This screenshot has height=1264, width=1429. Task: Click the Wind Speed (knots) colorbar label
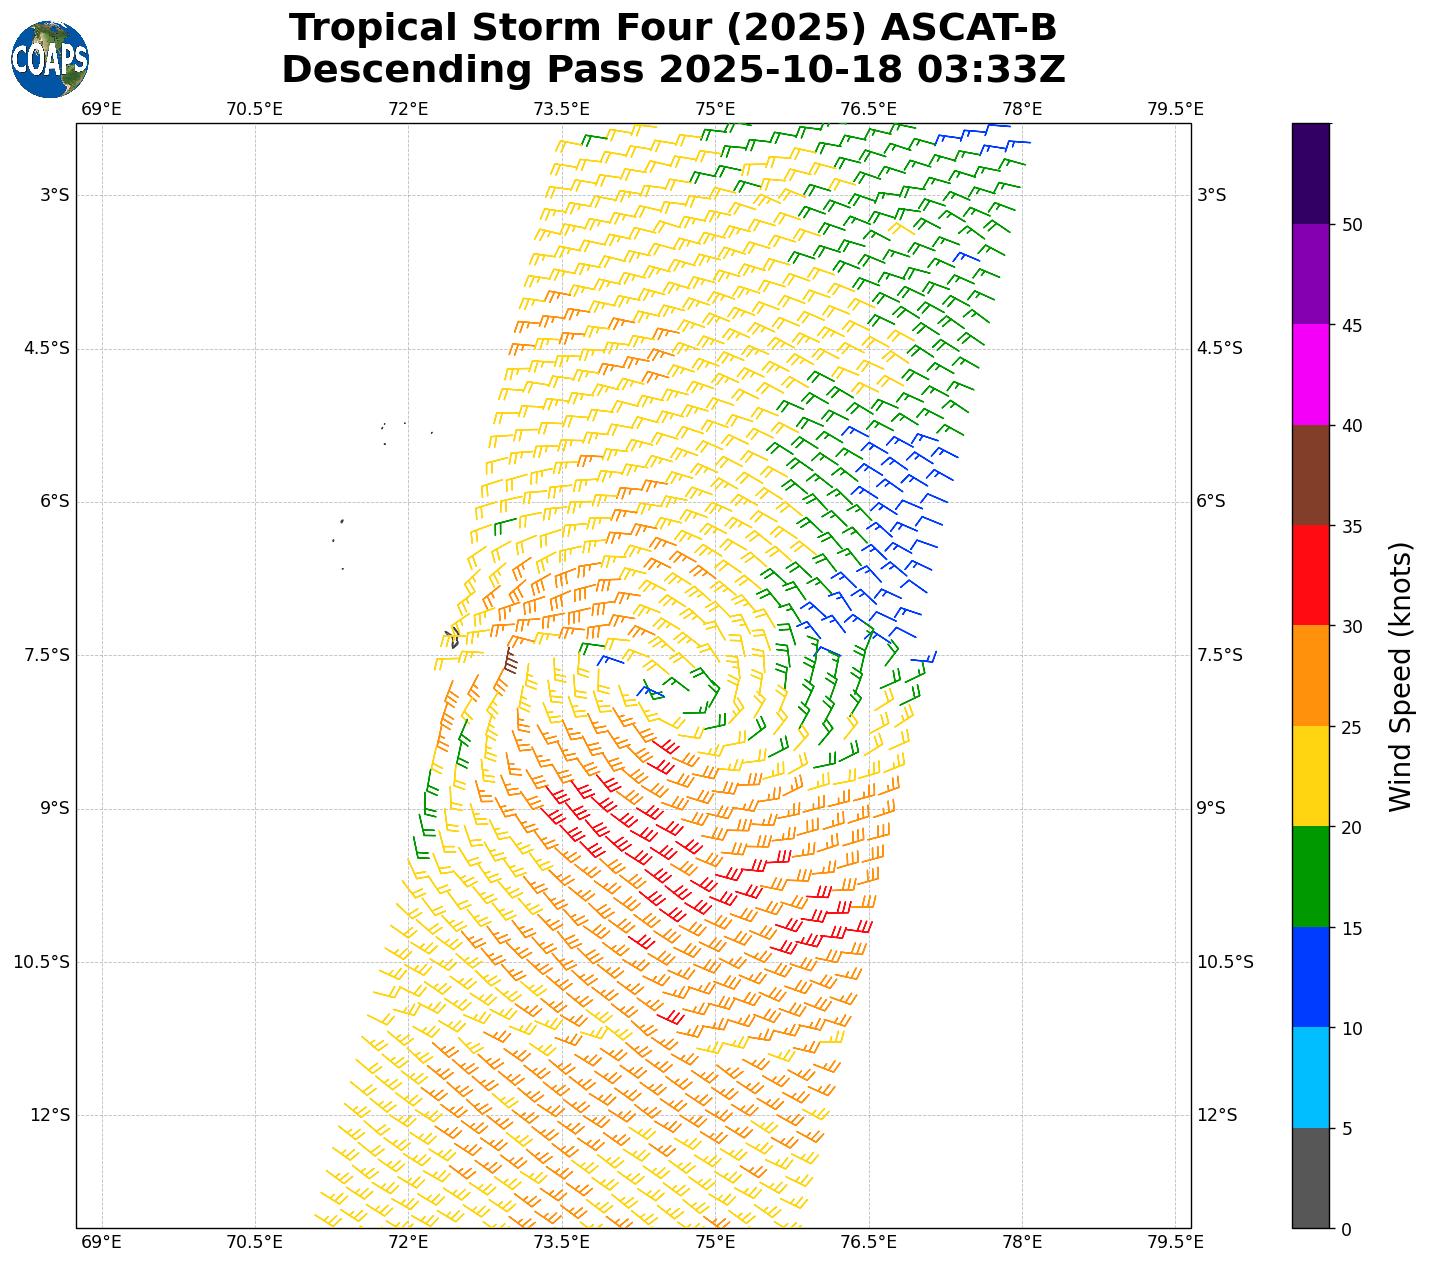1401,676
